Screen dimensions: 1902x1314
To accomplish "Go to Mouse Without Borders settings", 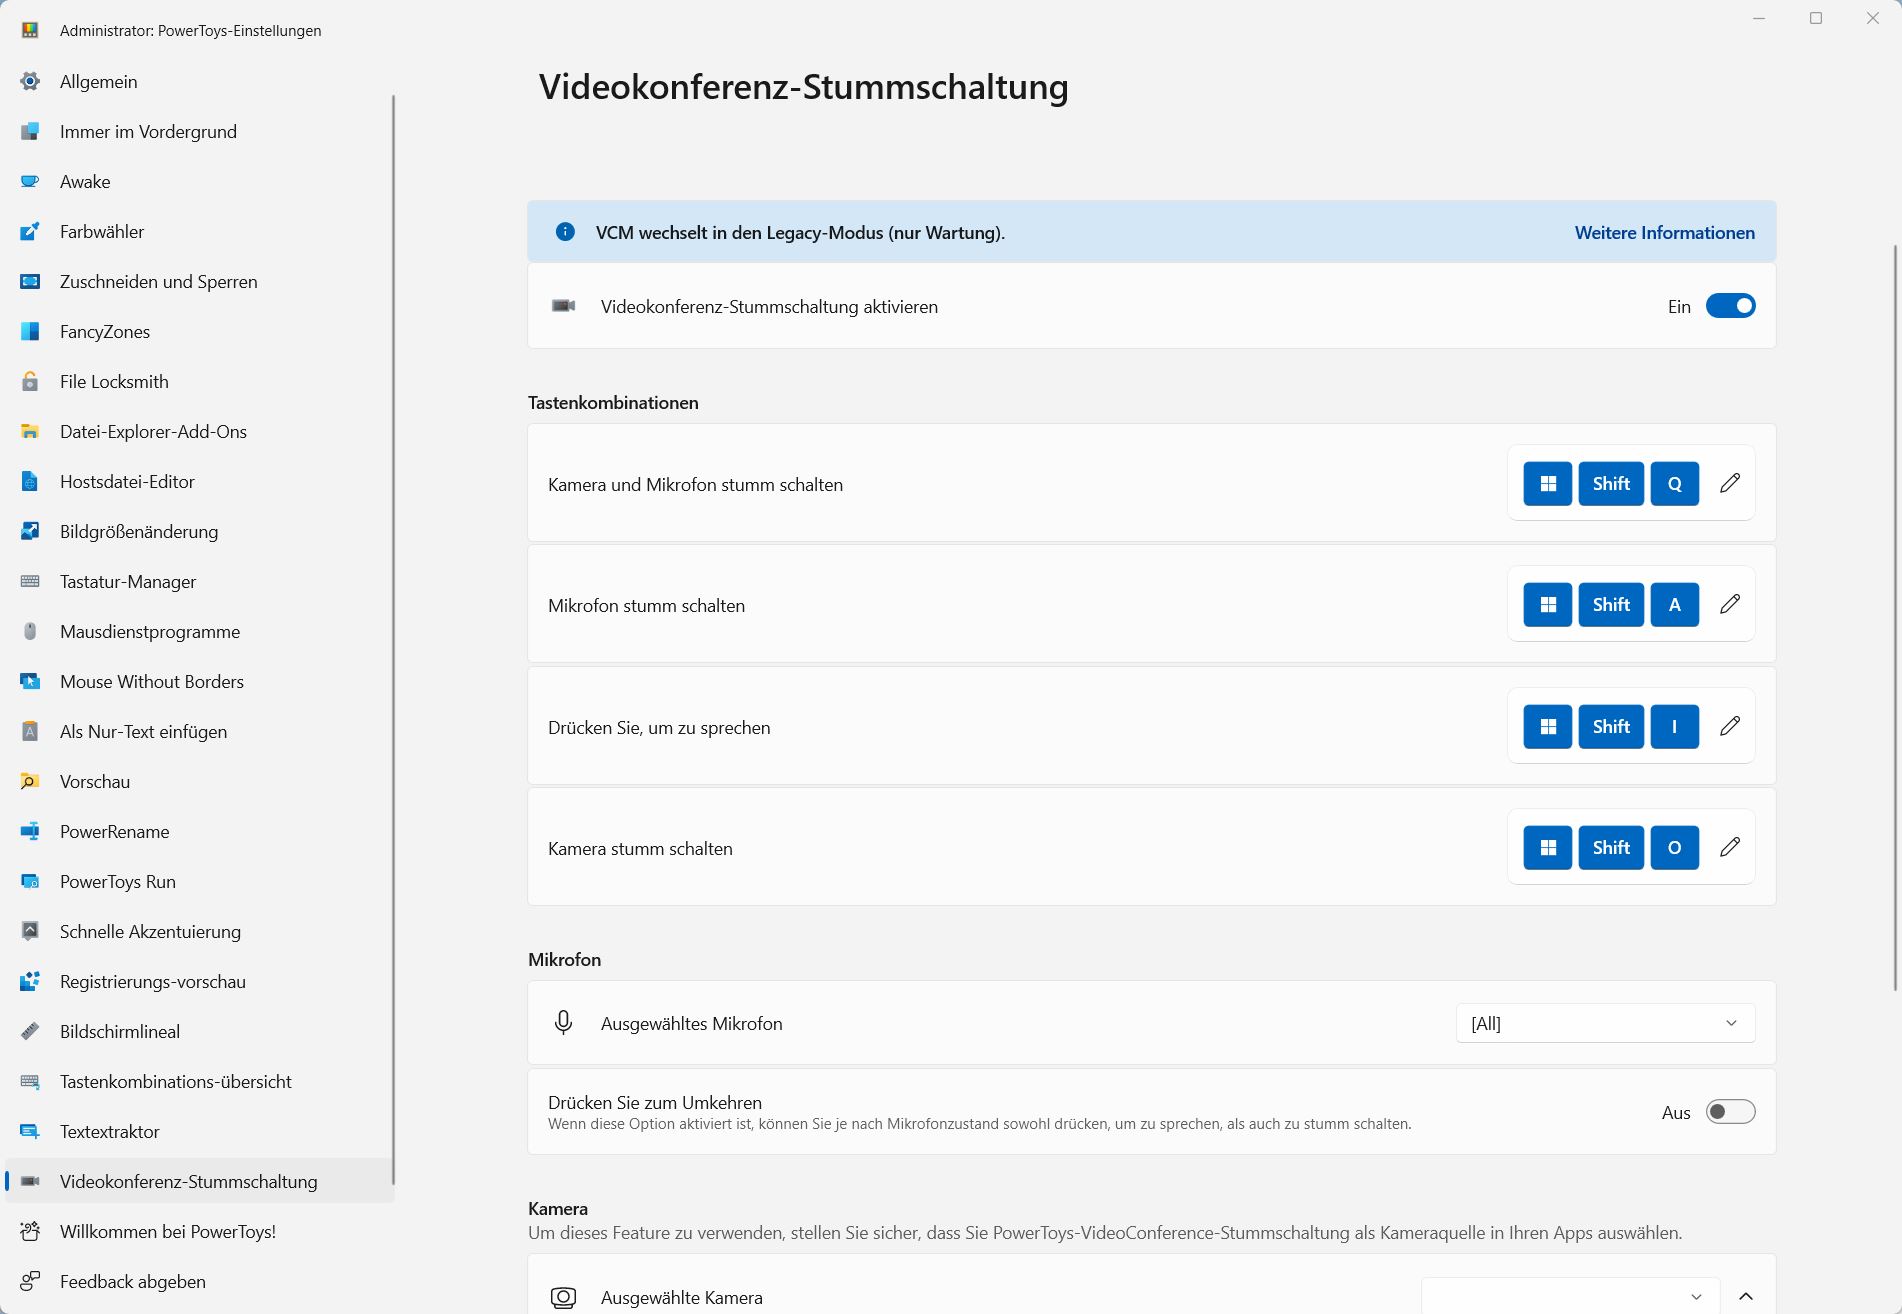I will 152,682.
